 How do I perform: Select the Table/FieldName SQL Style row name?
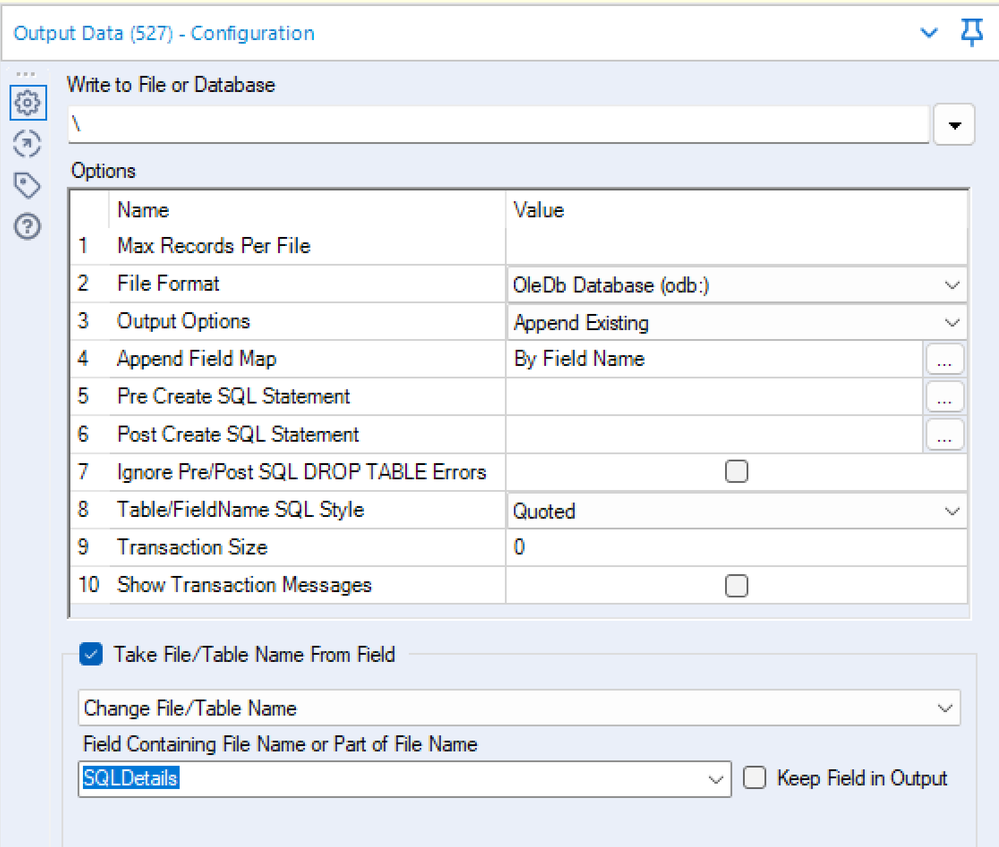tap(240, 510)
